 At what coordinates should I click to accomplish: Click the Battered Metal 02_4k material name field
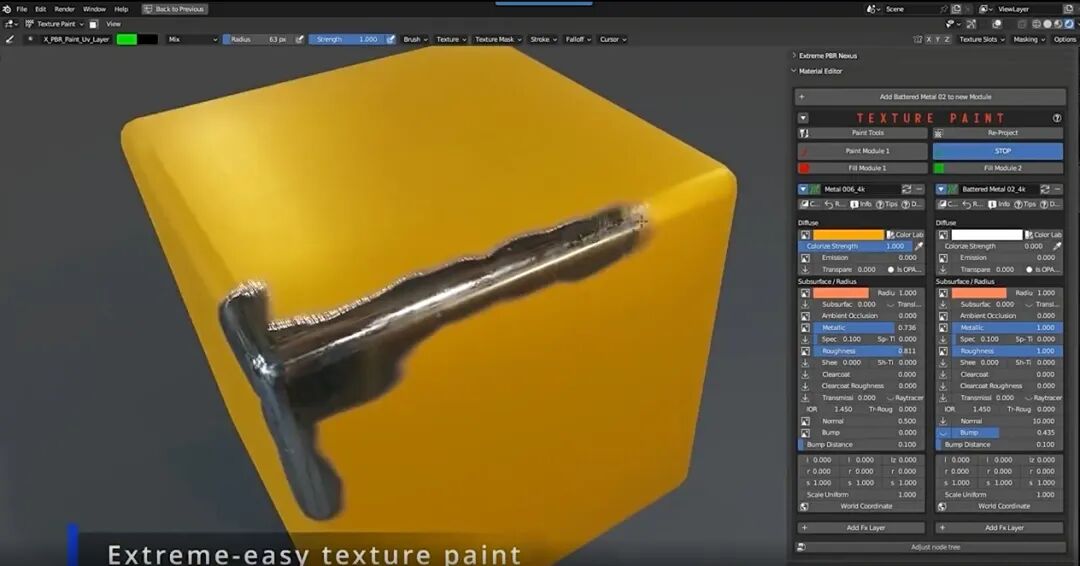pyautogui.click(x=999, y=189)
